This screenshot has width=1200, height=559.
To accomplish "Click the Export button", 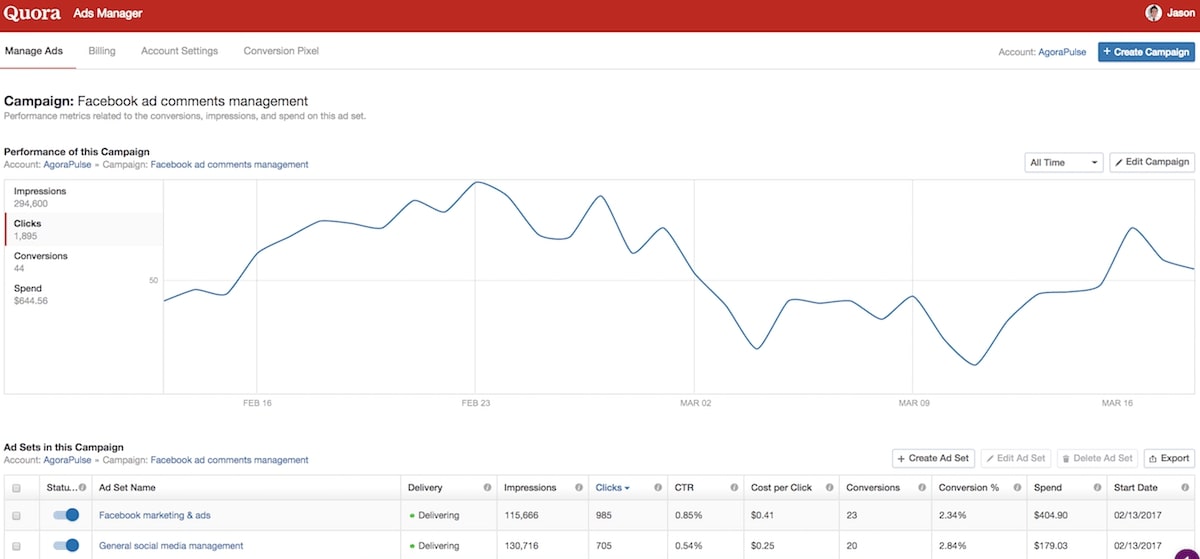I will [x=1169, y=458].
